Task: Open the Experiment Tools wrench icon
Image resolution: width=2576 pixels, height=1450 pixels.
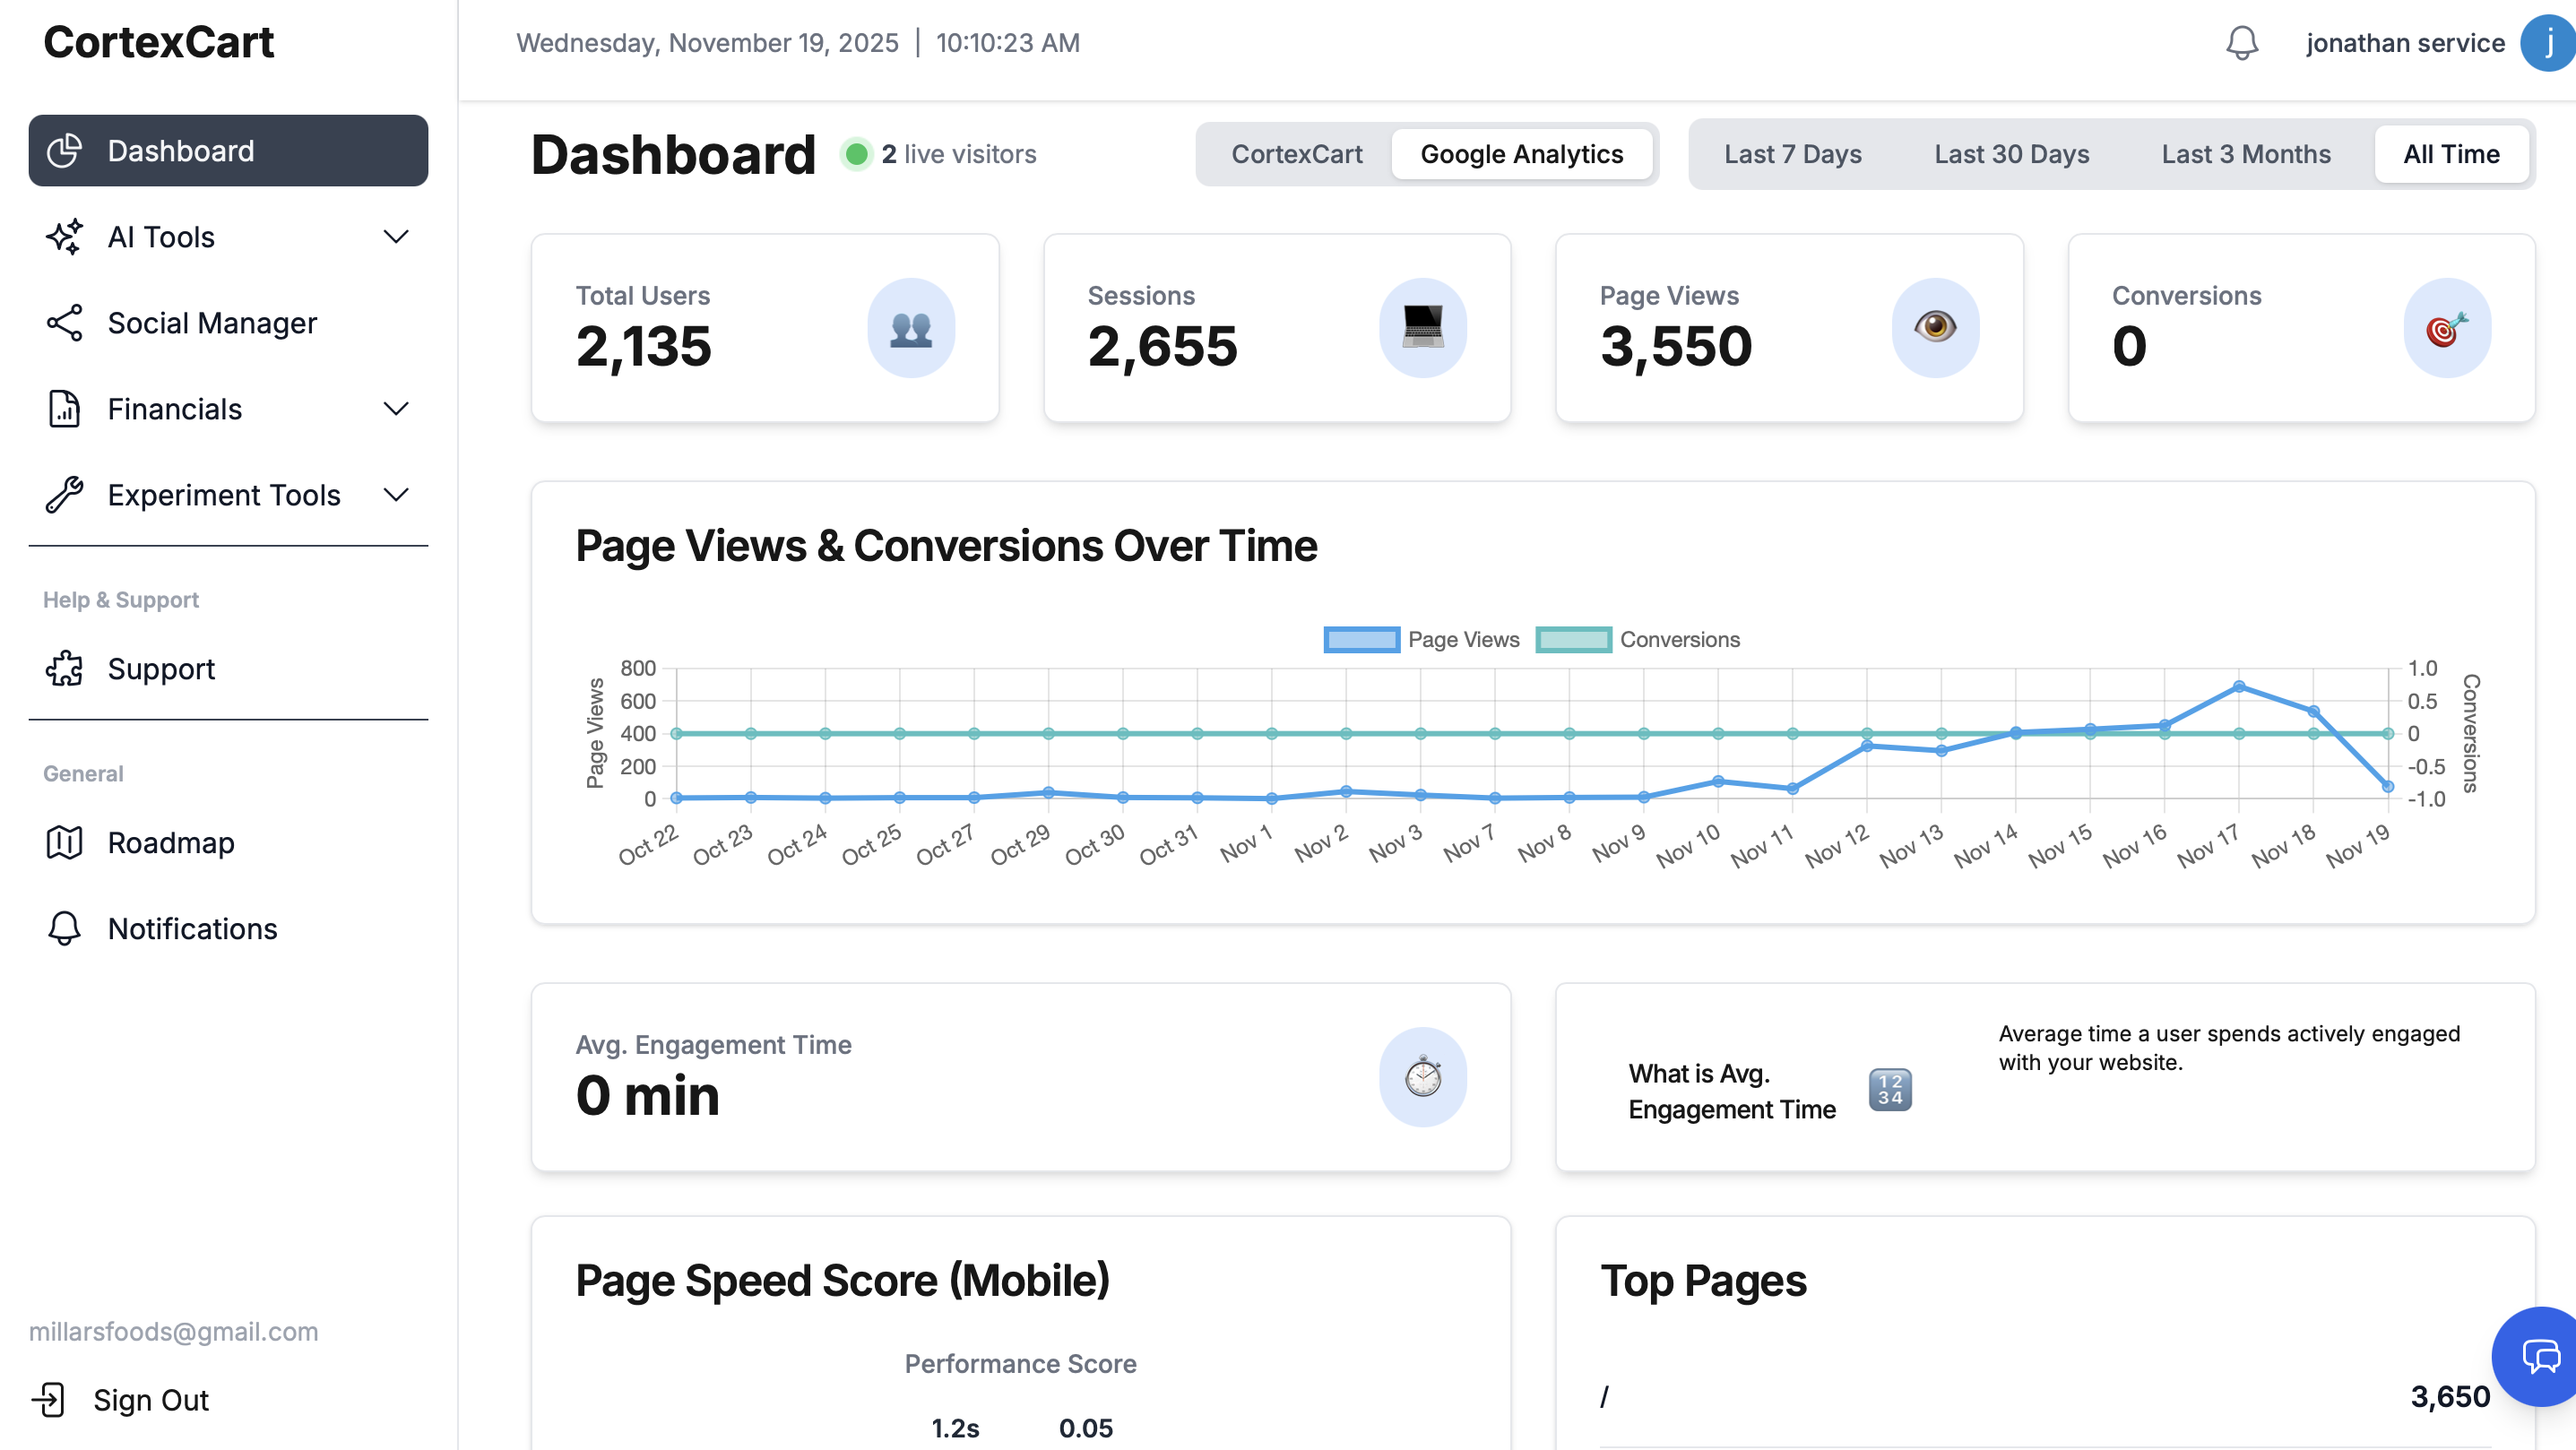Action: 64,494
